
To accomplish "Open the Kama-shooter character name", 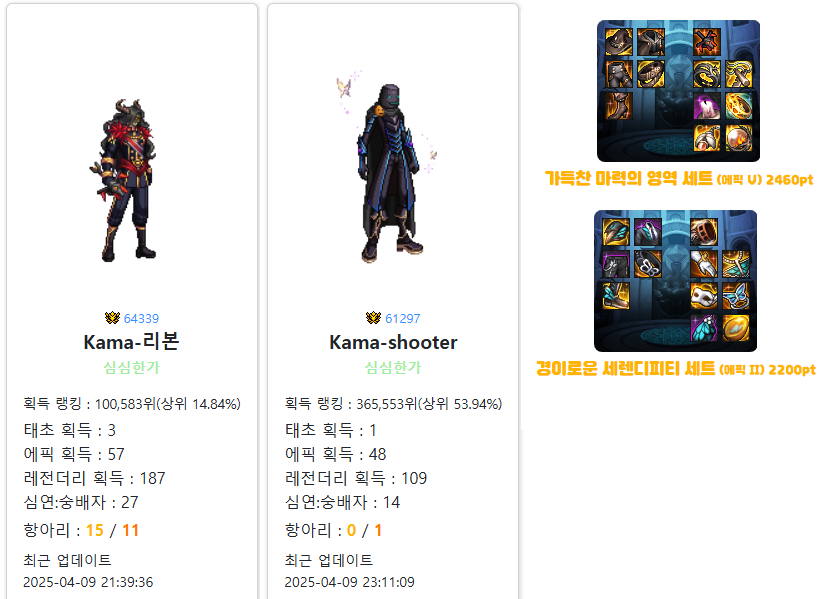I will [393, 342].
